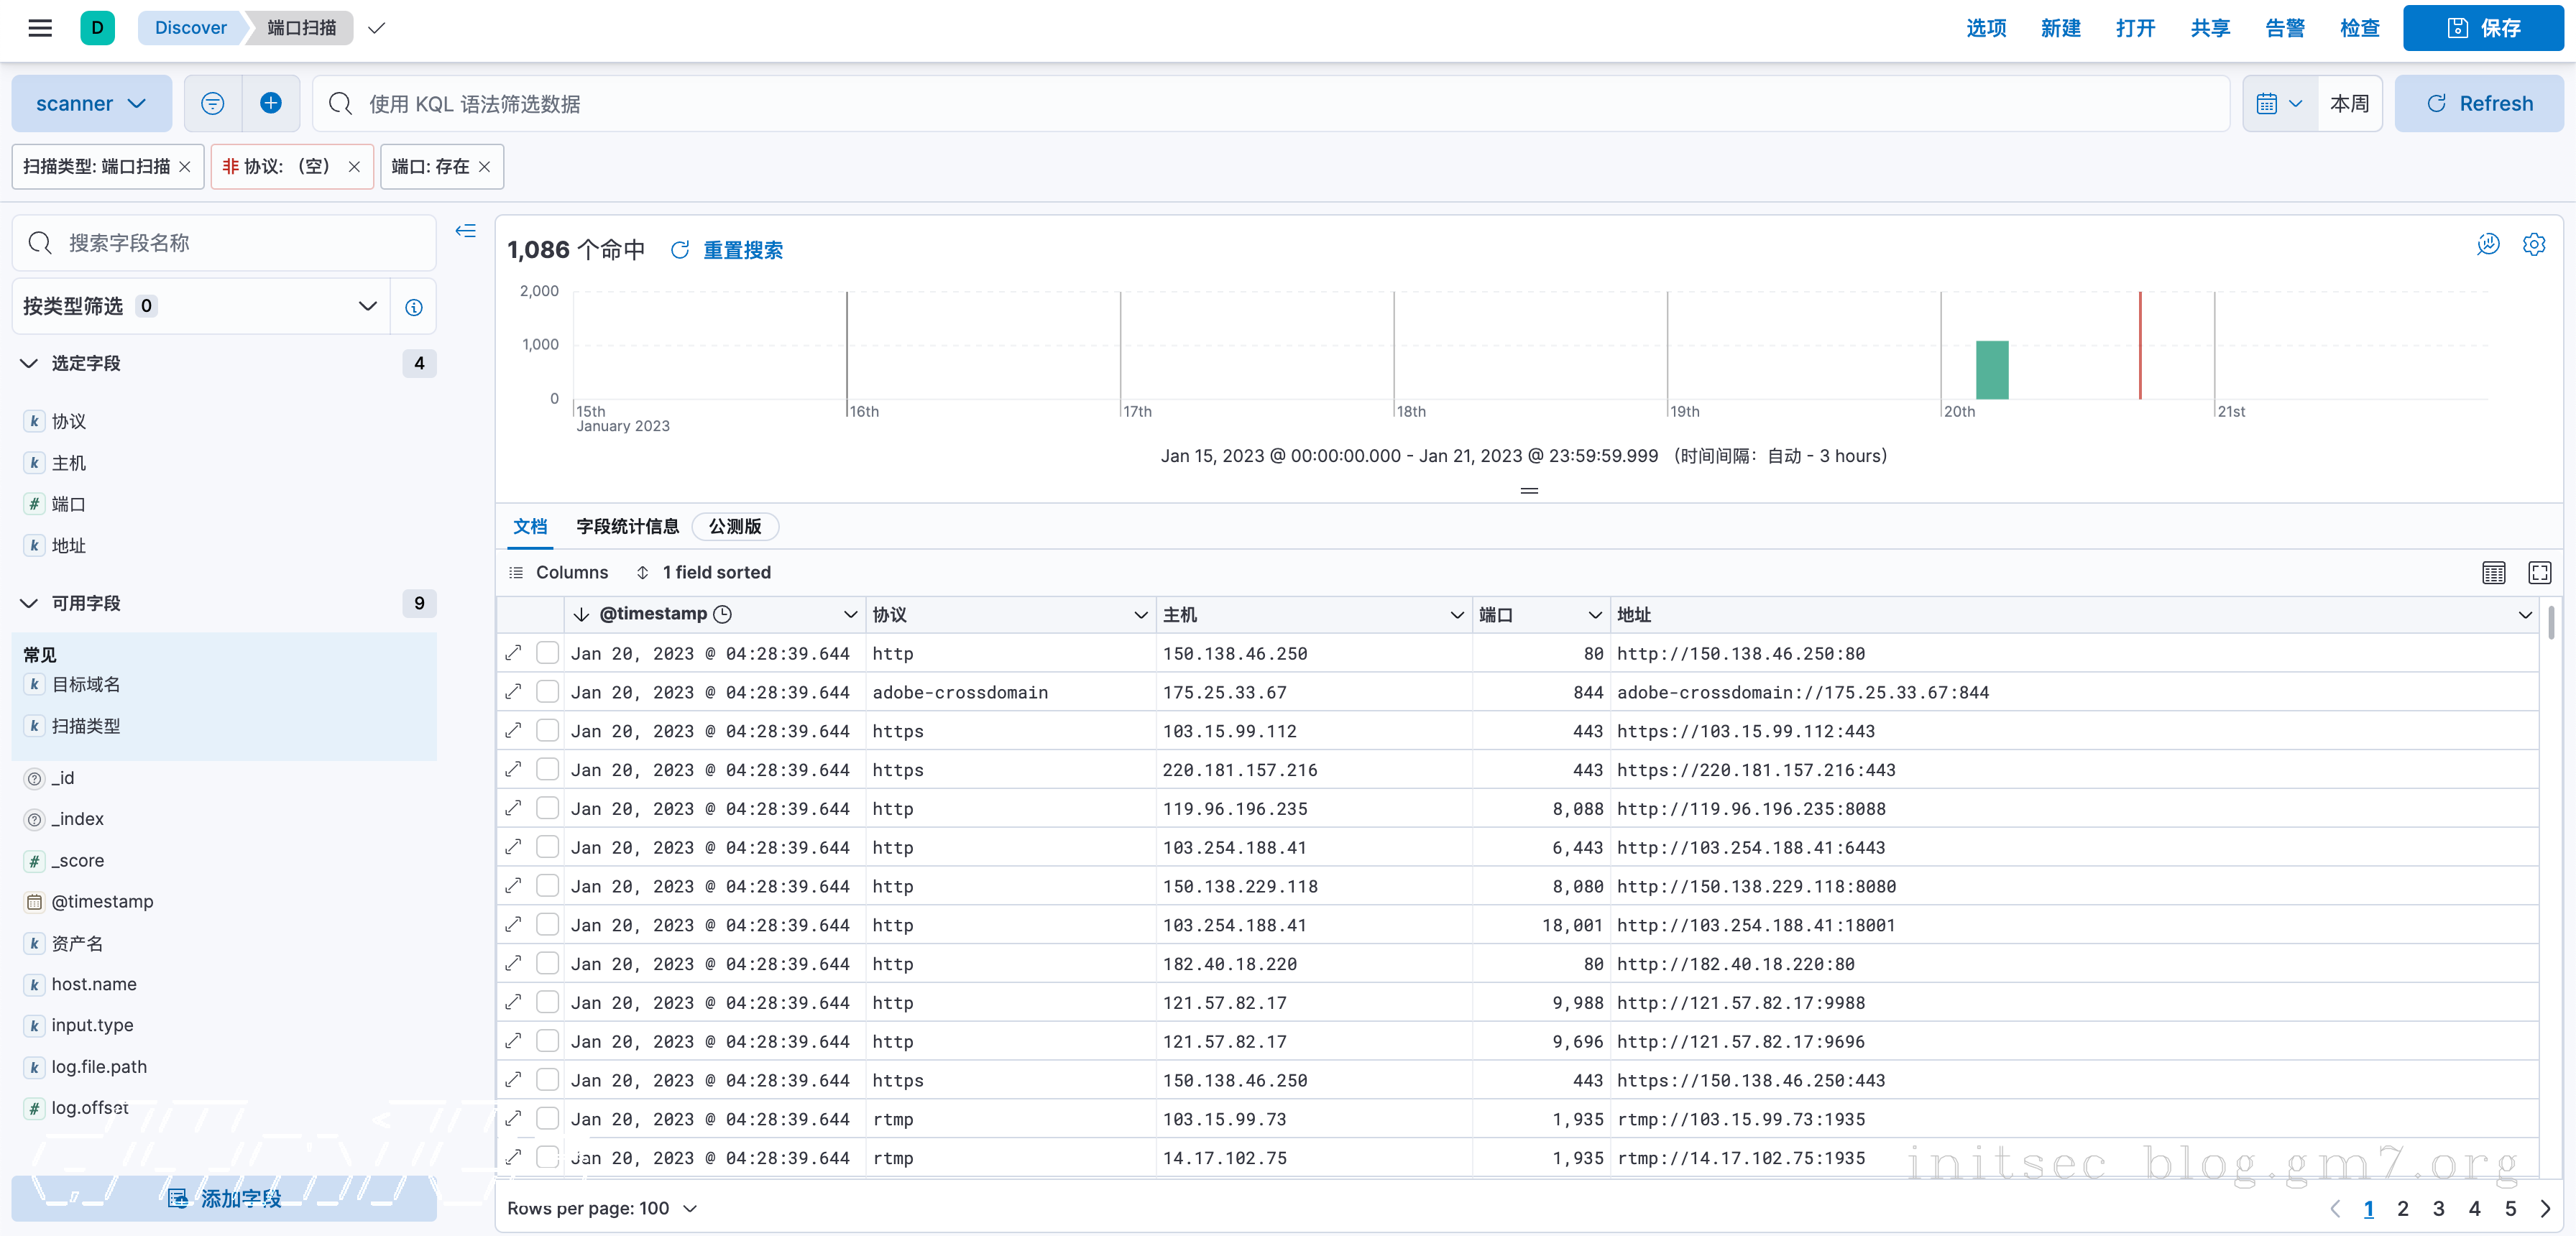Screen dimensions: 2576x1236
Task: Check the row with host 103.15.99.112
Action: pos(547,731)
